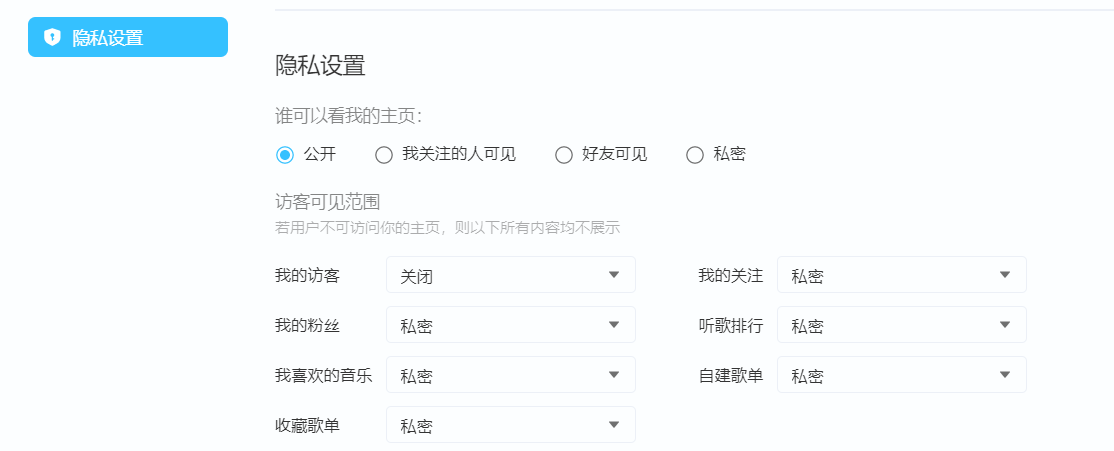This screenshot has width=1114, height=451.
Task: Click the 谁可以看我的主页 label
Action: pyautogui.click(x=349, y=116)
